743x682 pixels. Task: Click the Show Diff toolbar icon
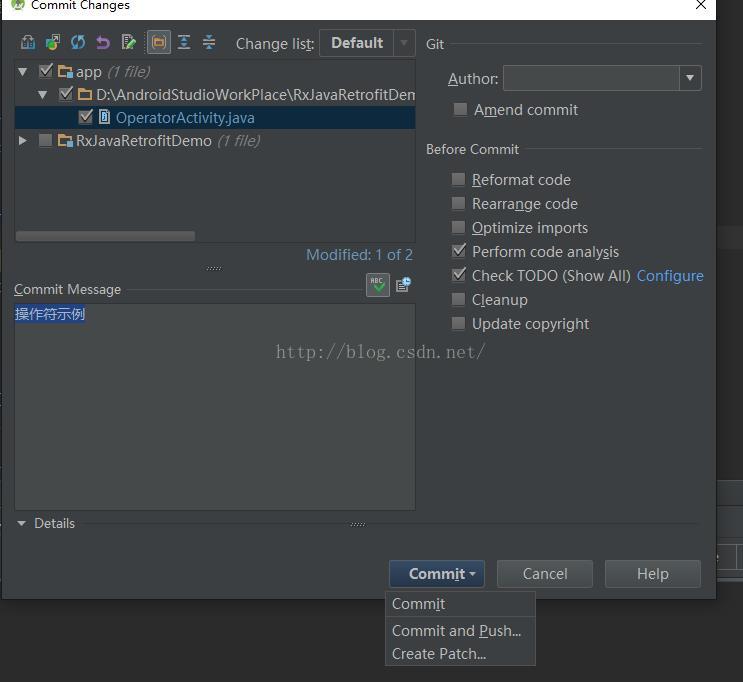tap(27, 42)
